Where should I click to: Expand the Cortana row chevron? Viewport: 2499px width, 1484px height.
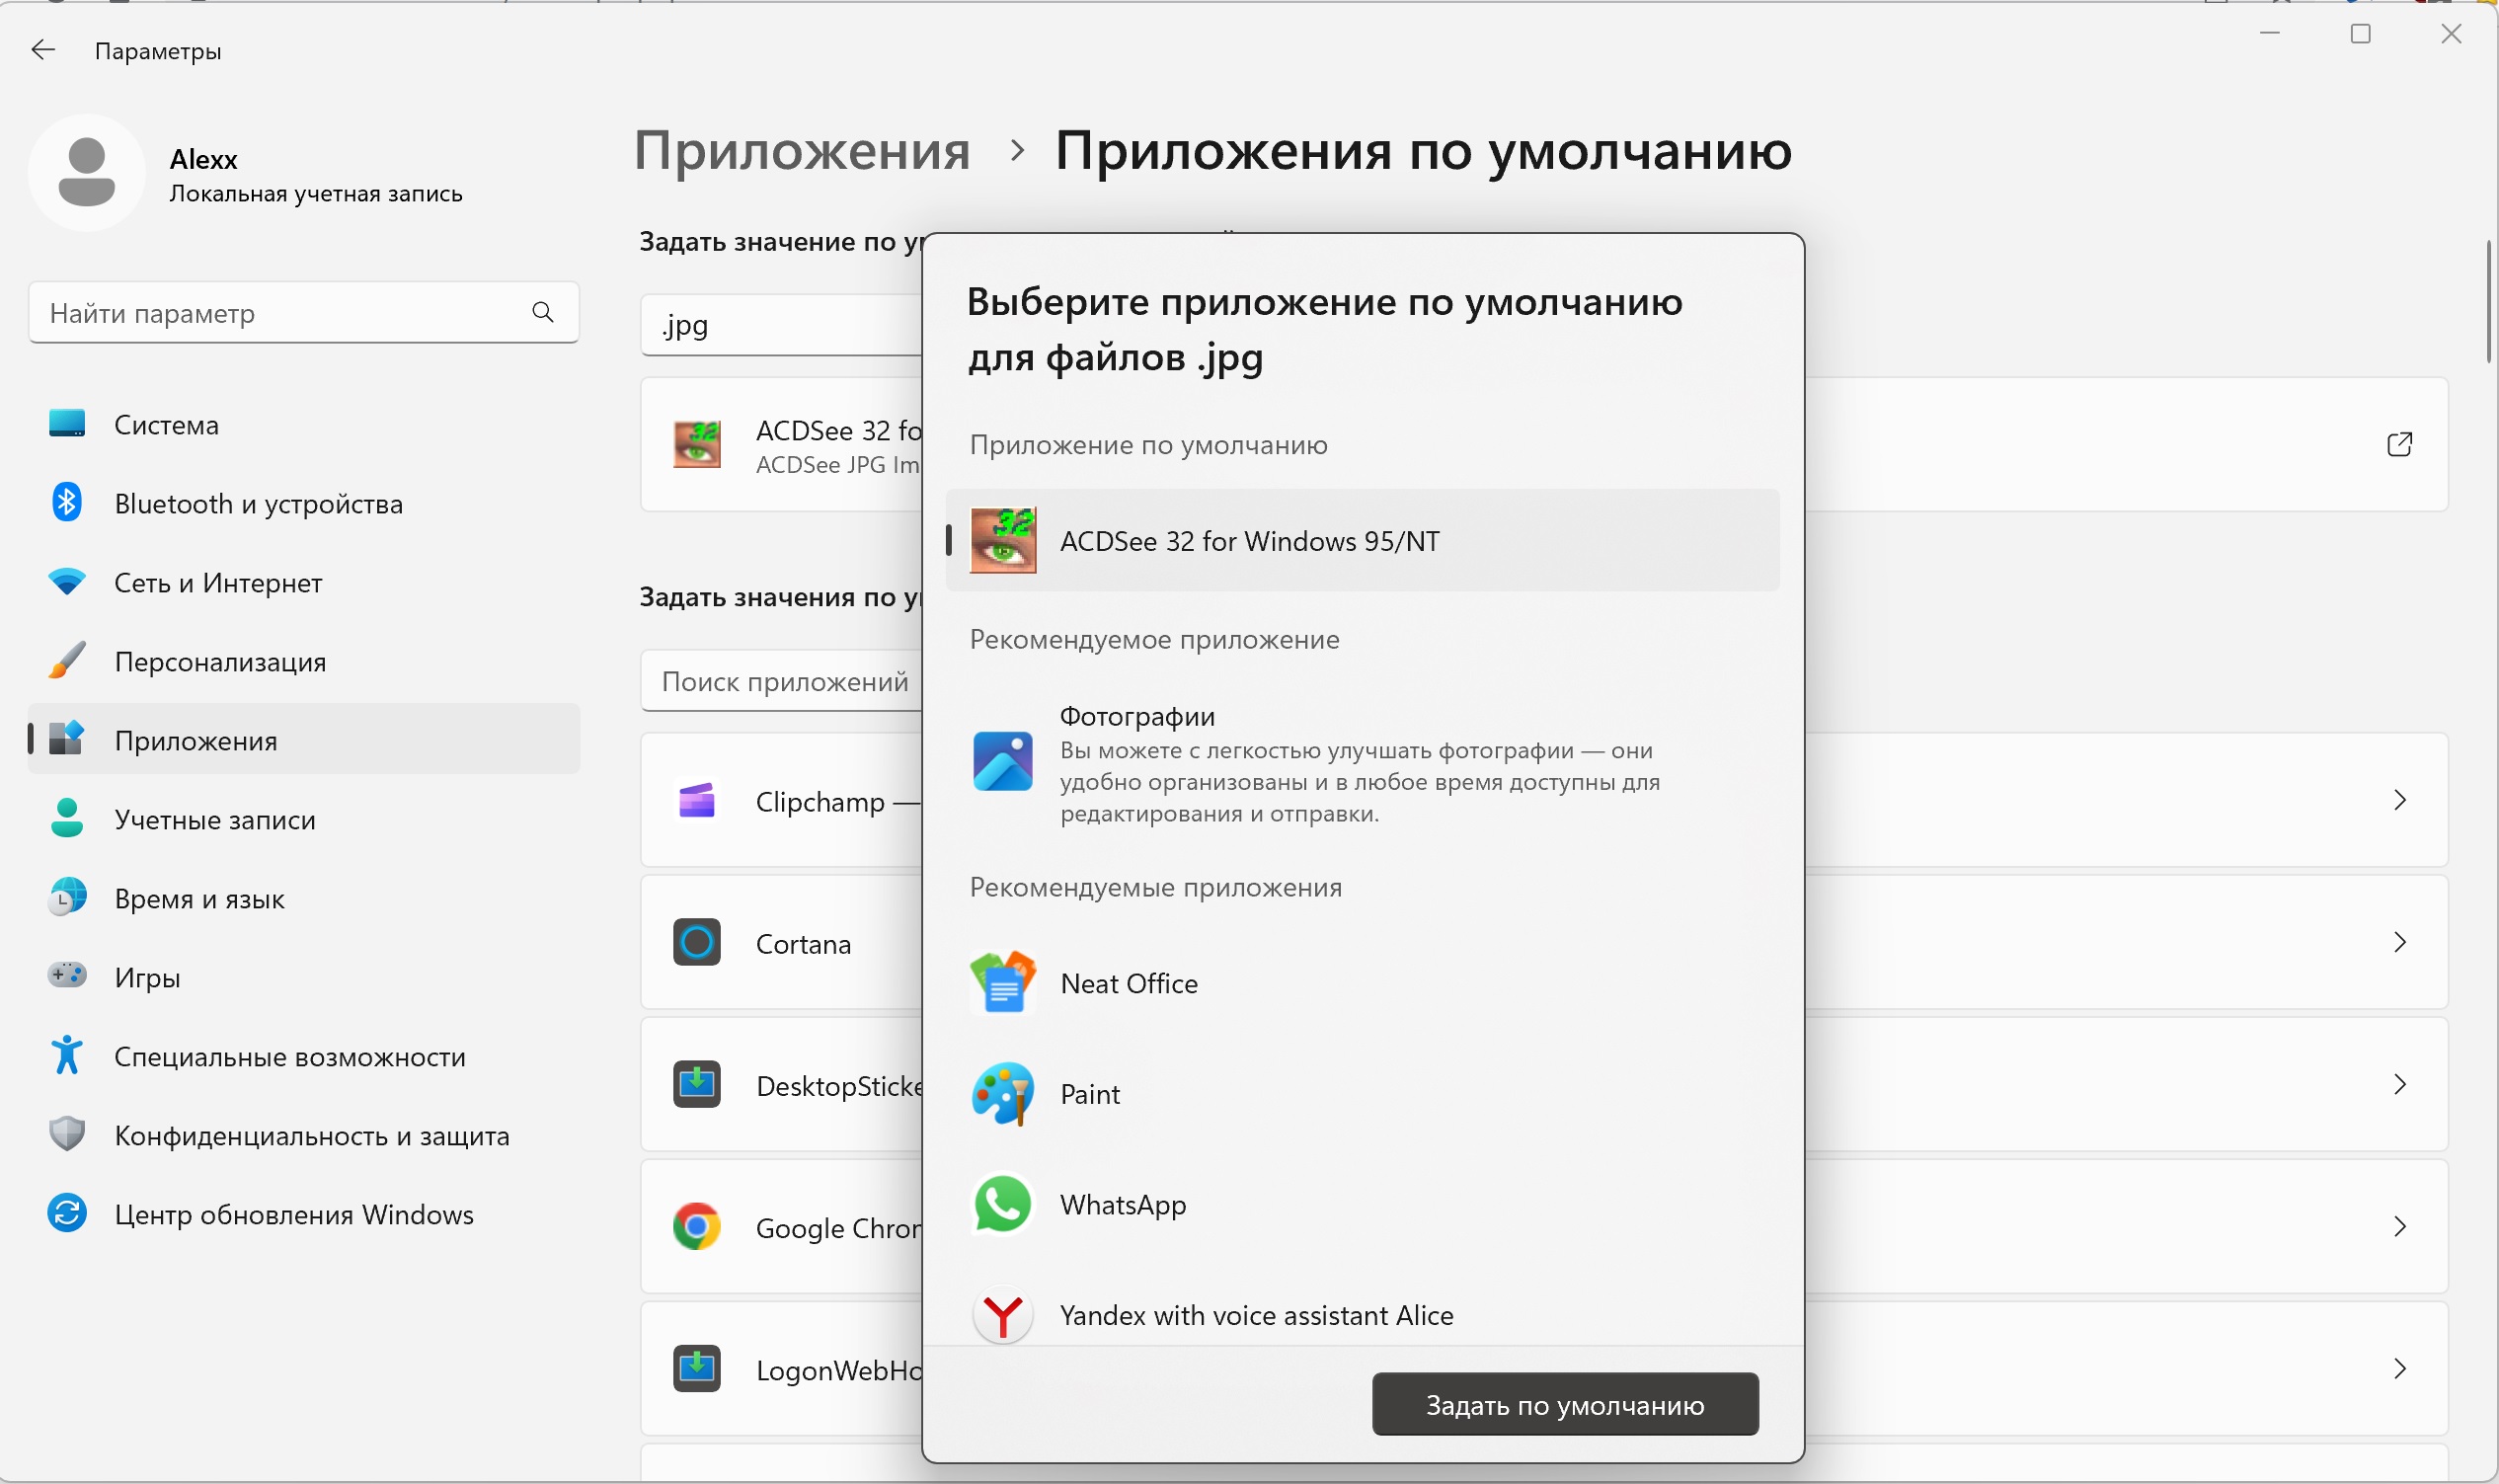(2399, 942)
